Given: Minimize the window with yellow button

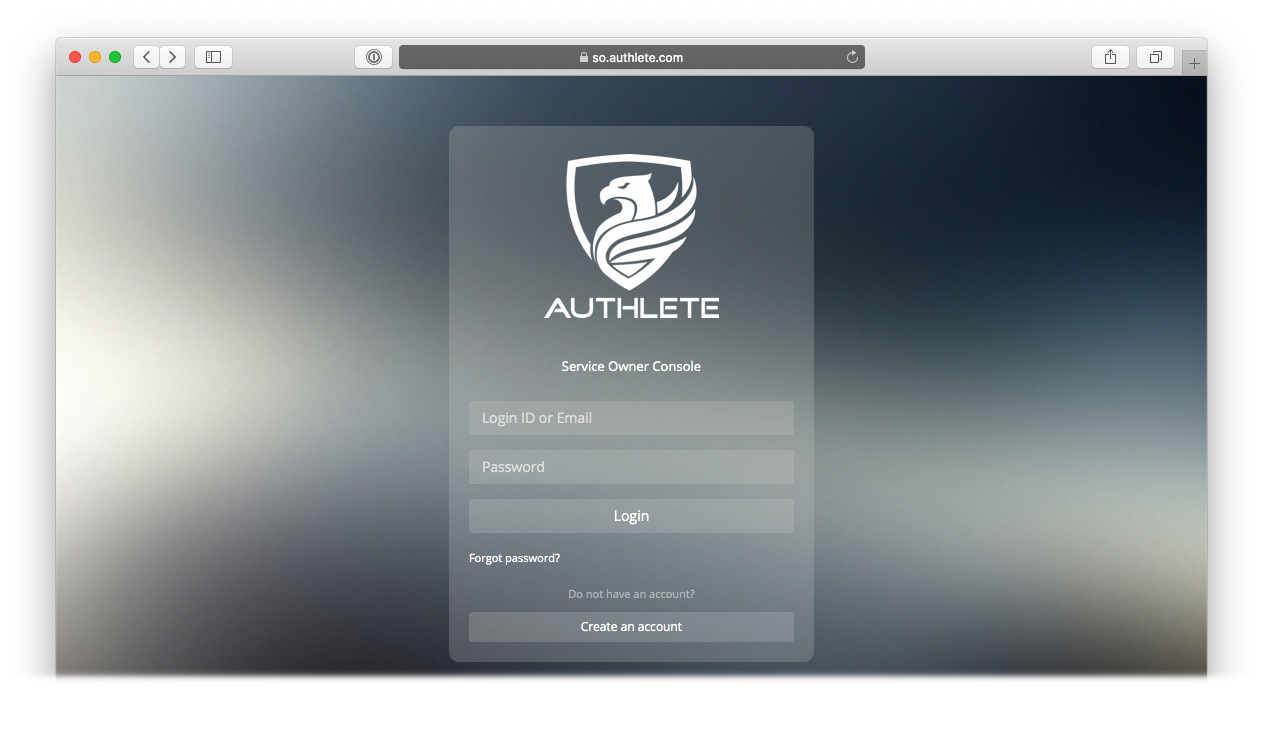Looking at the screenshot, I should tap(95, 57).
